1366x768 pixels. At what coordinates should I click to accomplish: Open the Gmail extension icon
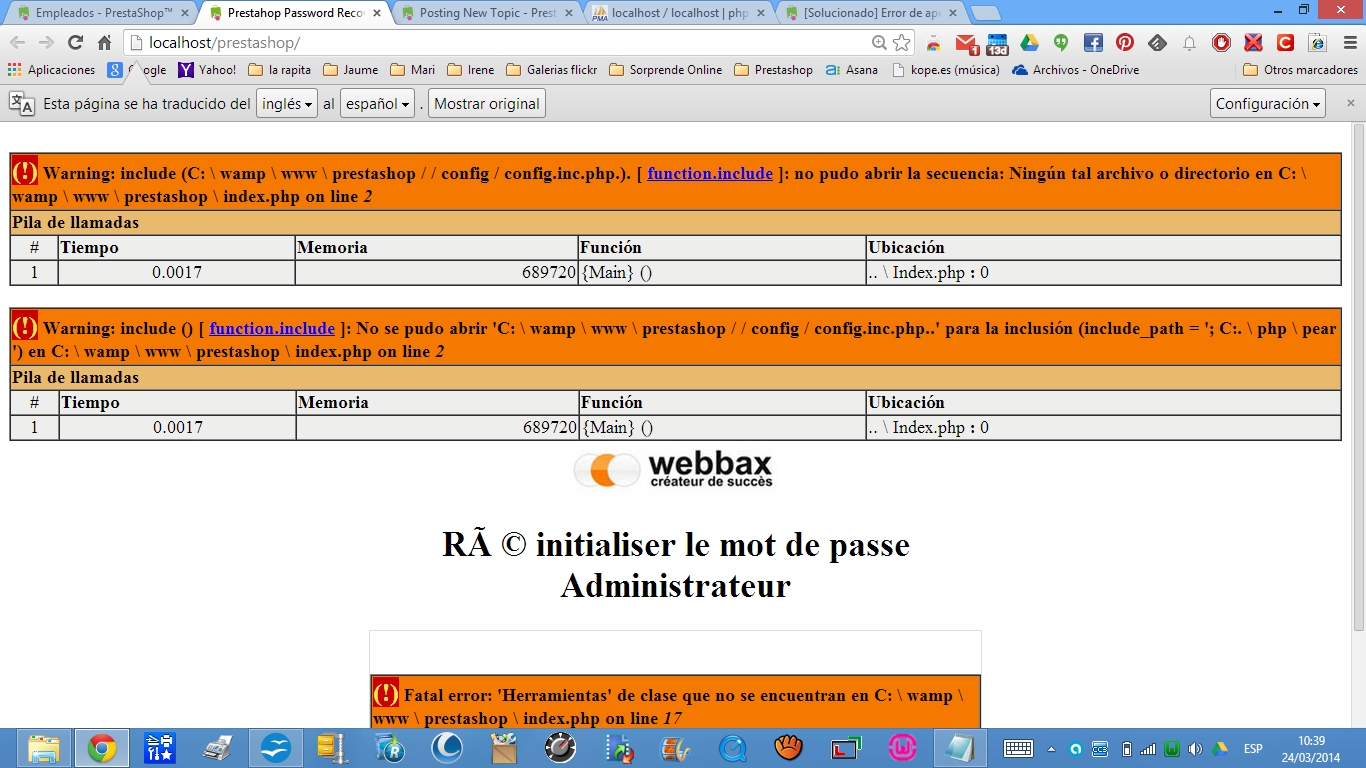click(965, 43)
